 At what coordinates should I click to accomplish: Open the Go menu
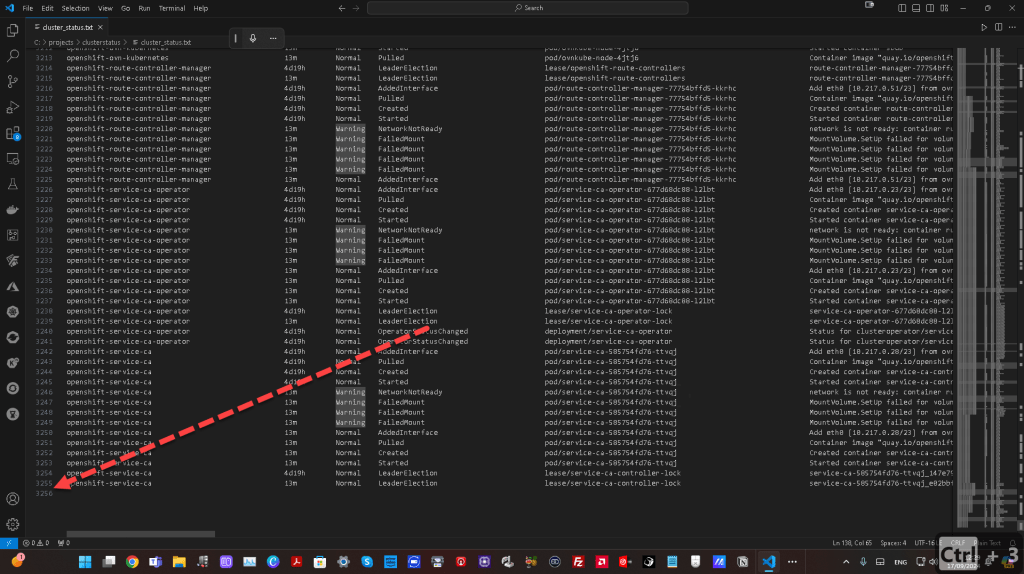(x=125, y=8)
